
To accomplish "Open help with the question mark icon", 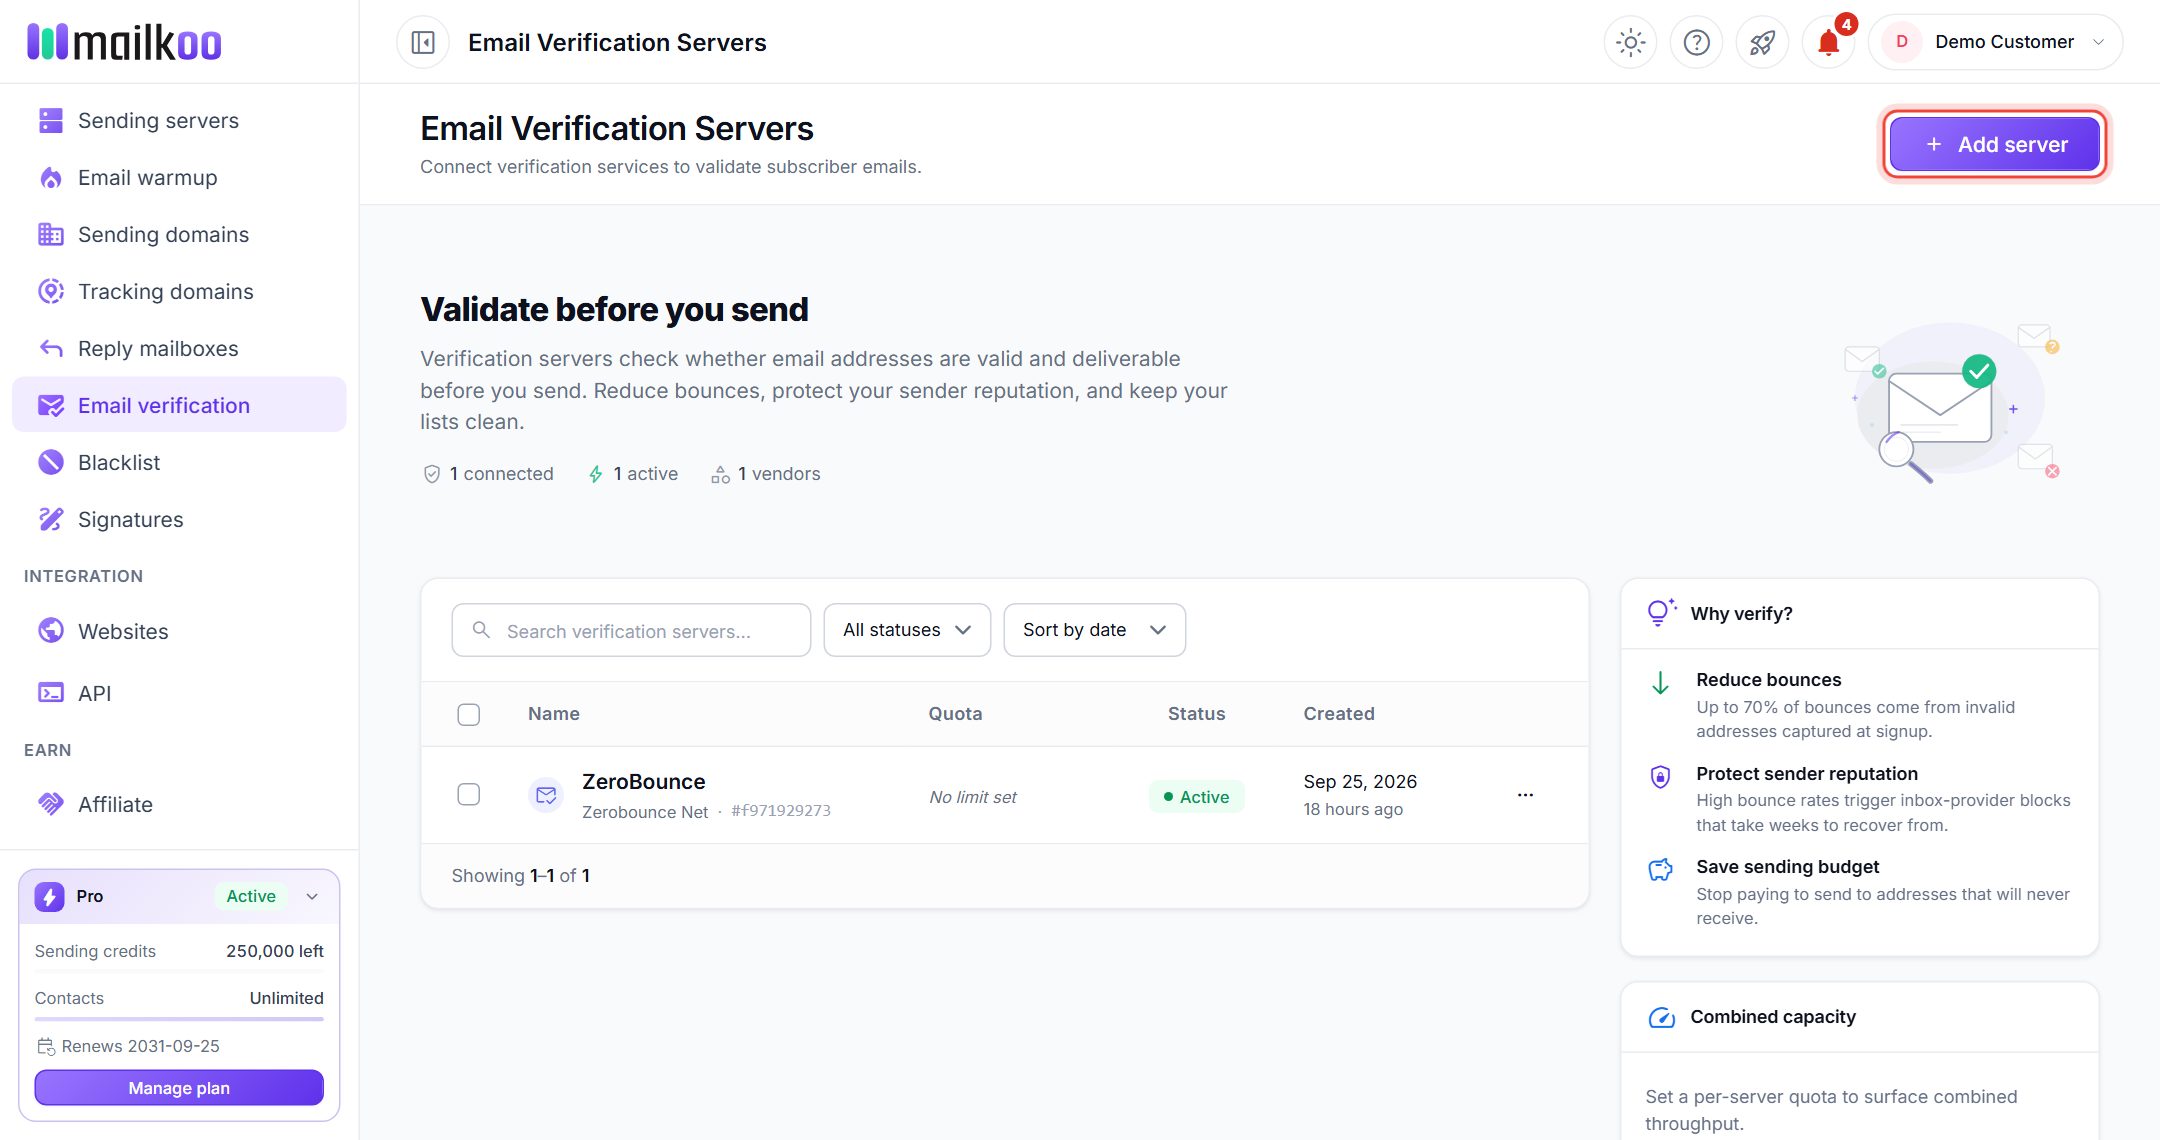I will [1696, 42].
